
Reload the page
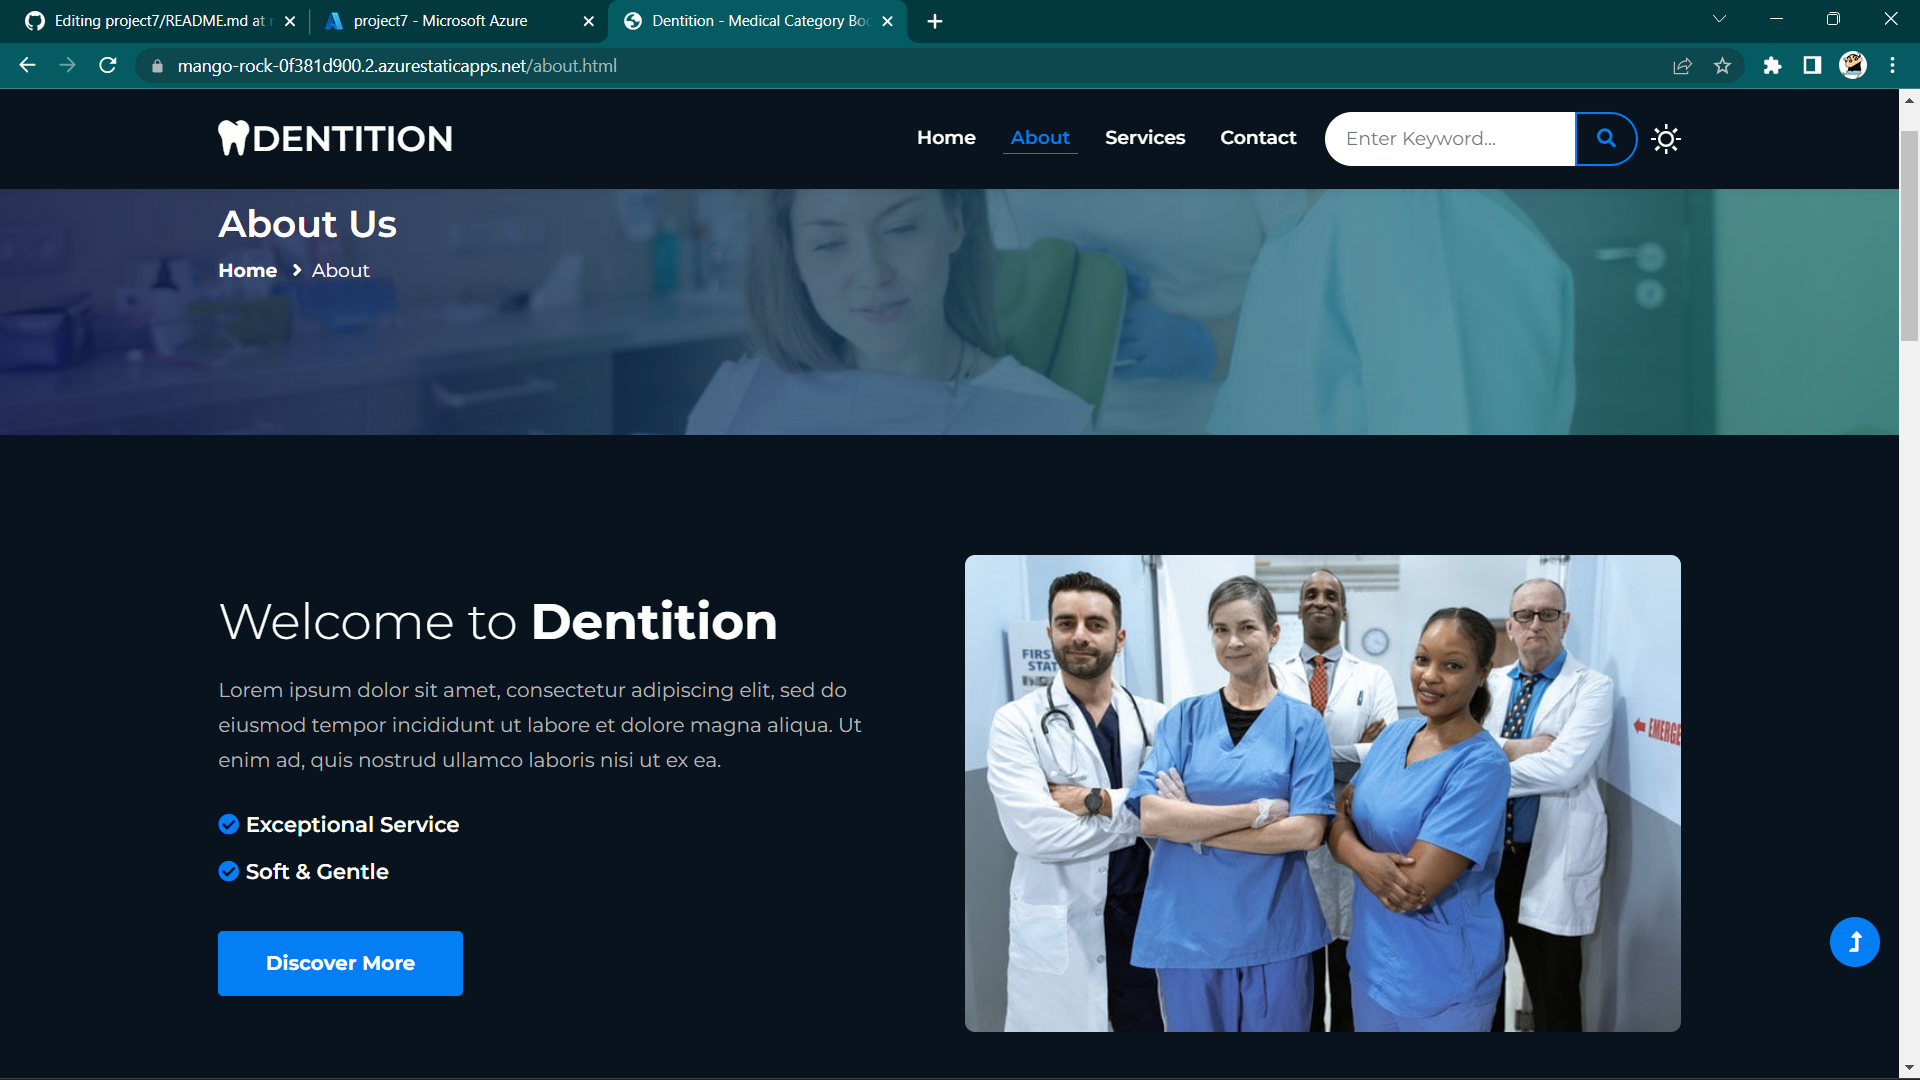pos(108,66)
